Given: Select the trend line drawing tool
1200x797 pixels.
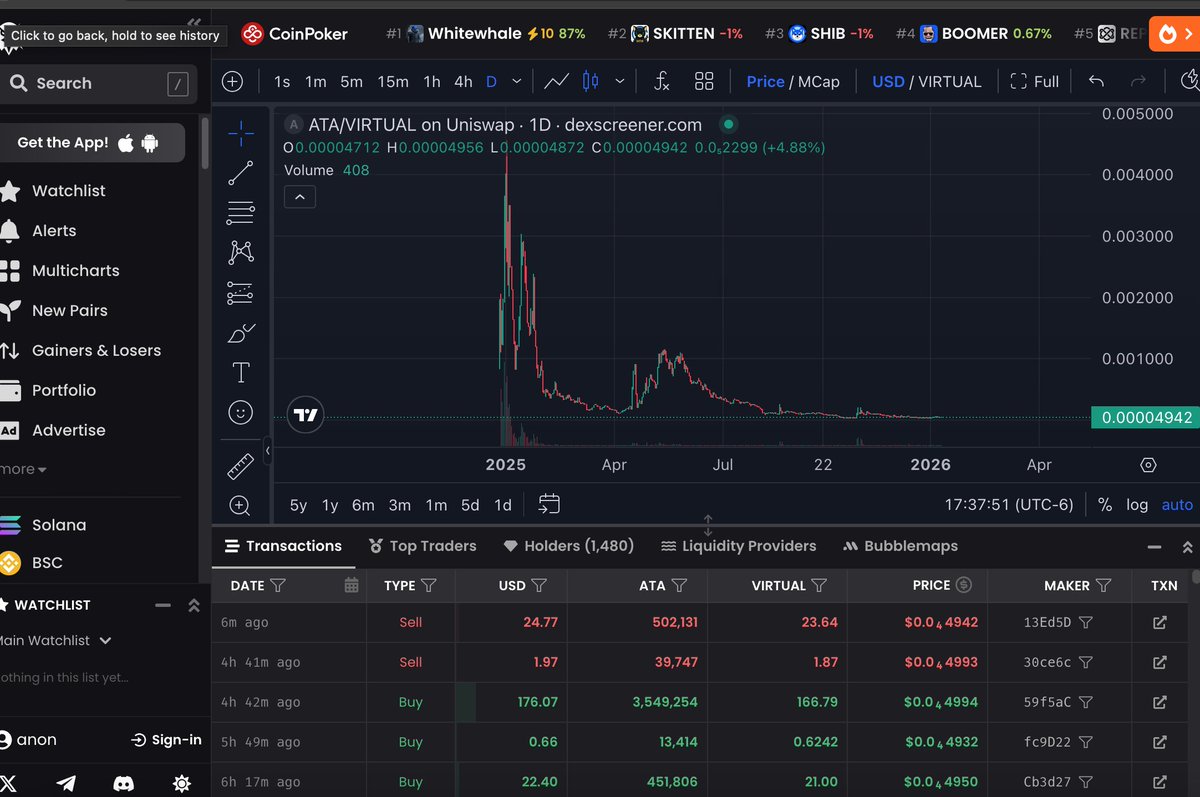Looking at the screenshot, I should pyautogui.click(x=241, y=173).
